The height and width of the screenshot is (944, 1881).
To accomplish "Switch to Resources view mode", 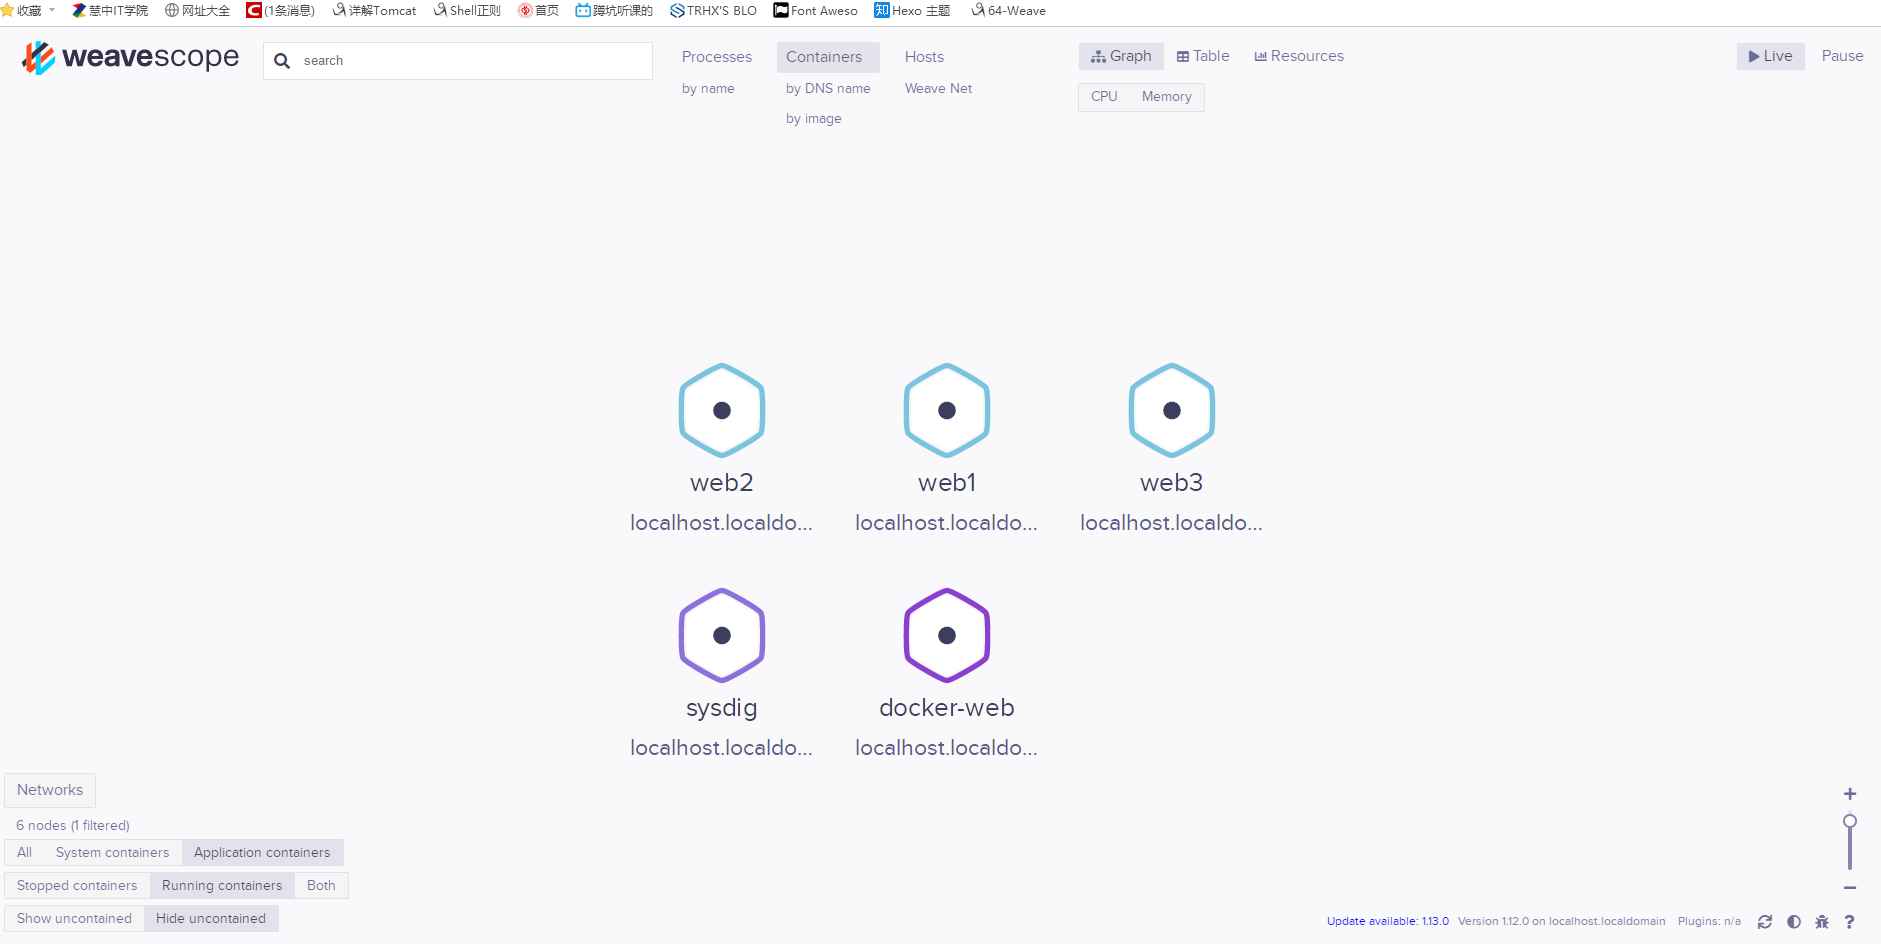I will (x=1299, y=56).
